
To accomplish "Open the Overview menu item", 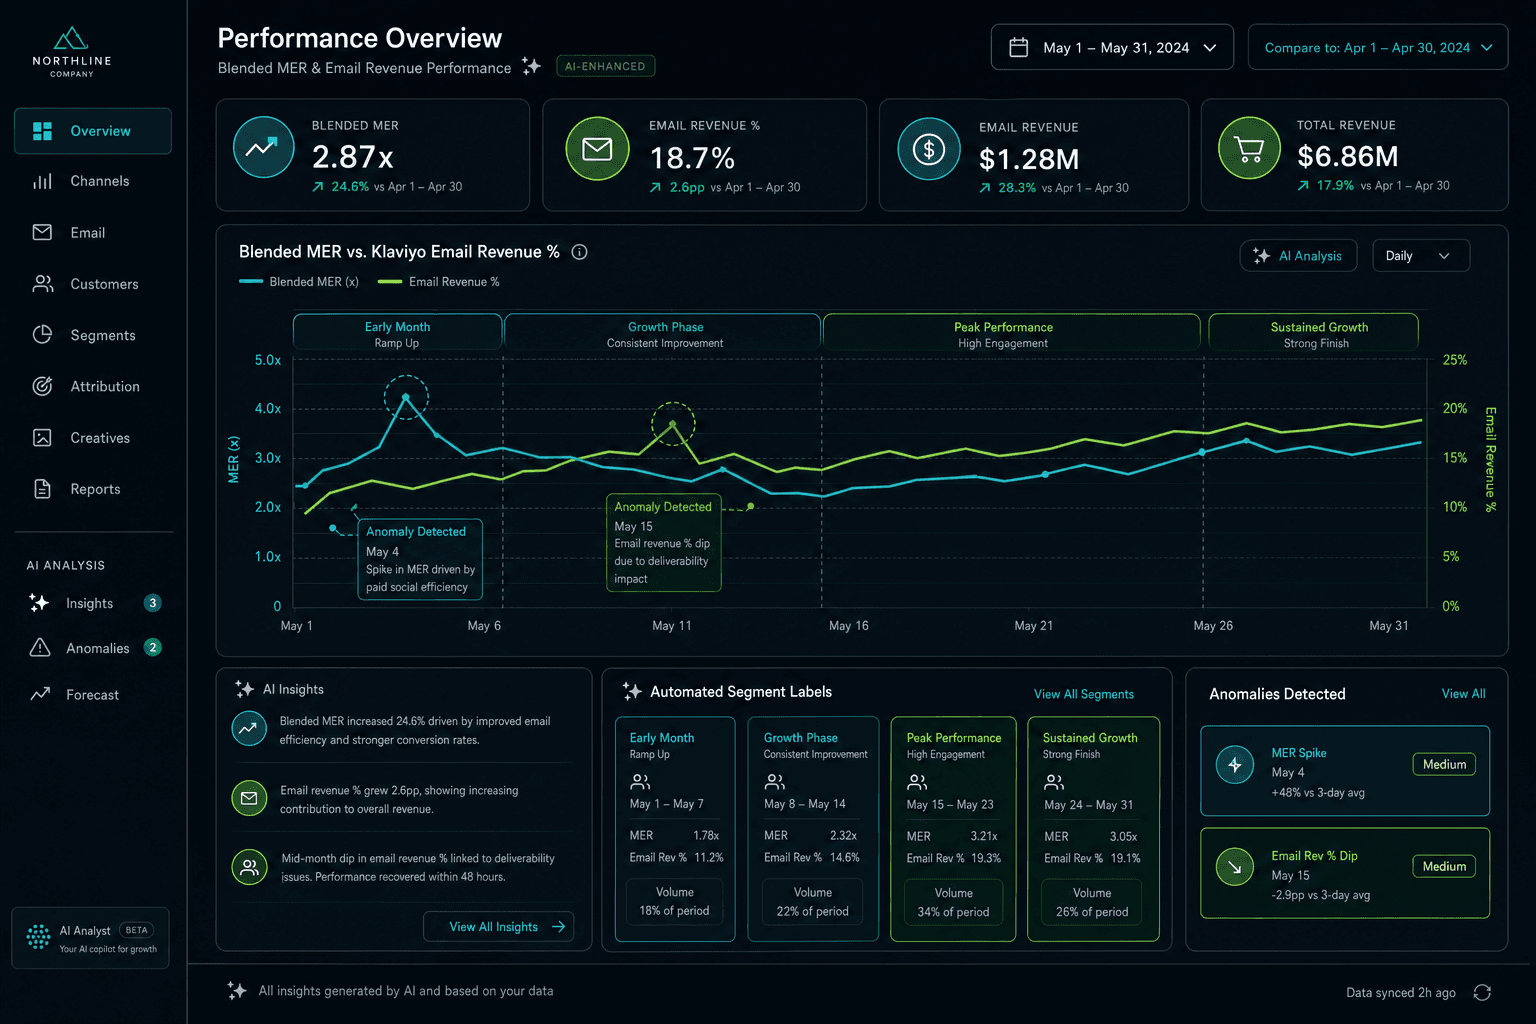I will pyautogui.click(x=93, y=131).
